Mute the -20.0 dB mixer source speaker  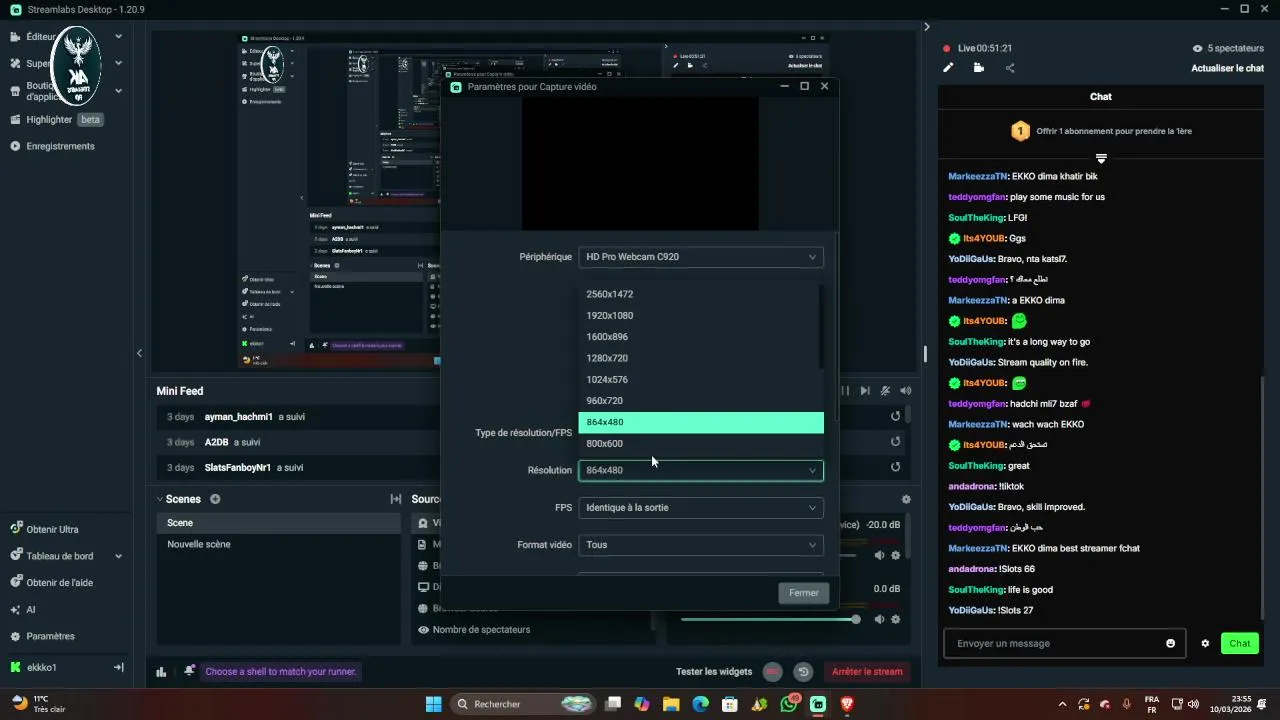pos(880,555)
